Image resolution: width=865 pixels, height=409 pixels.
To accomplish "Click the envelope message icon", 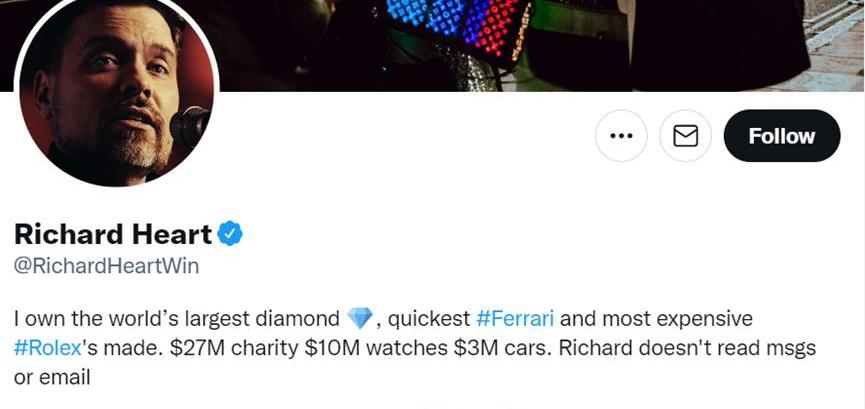I will pyautogui.click(x=685, y=136).
